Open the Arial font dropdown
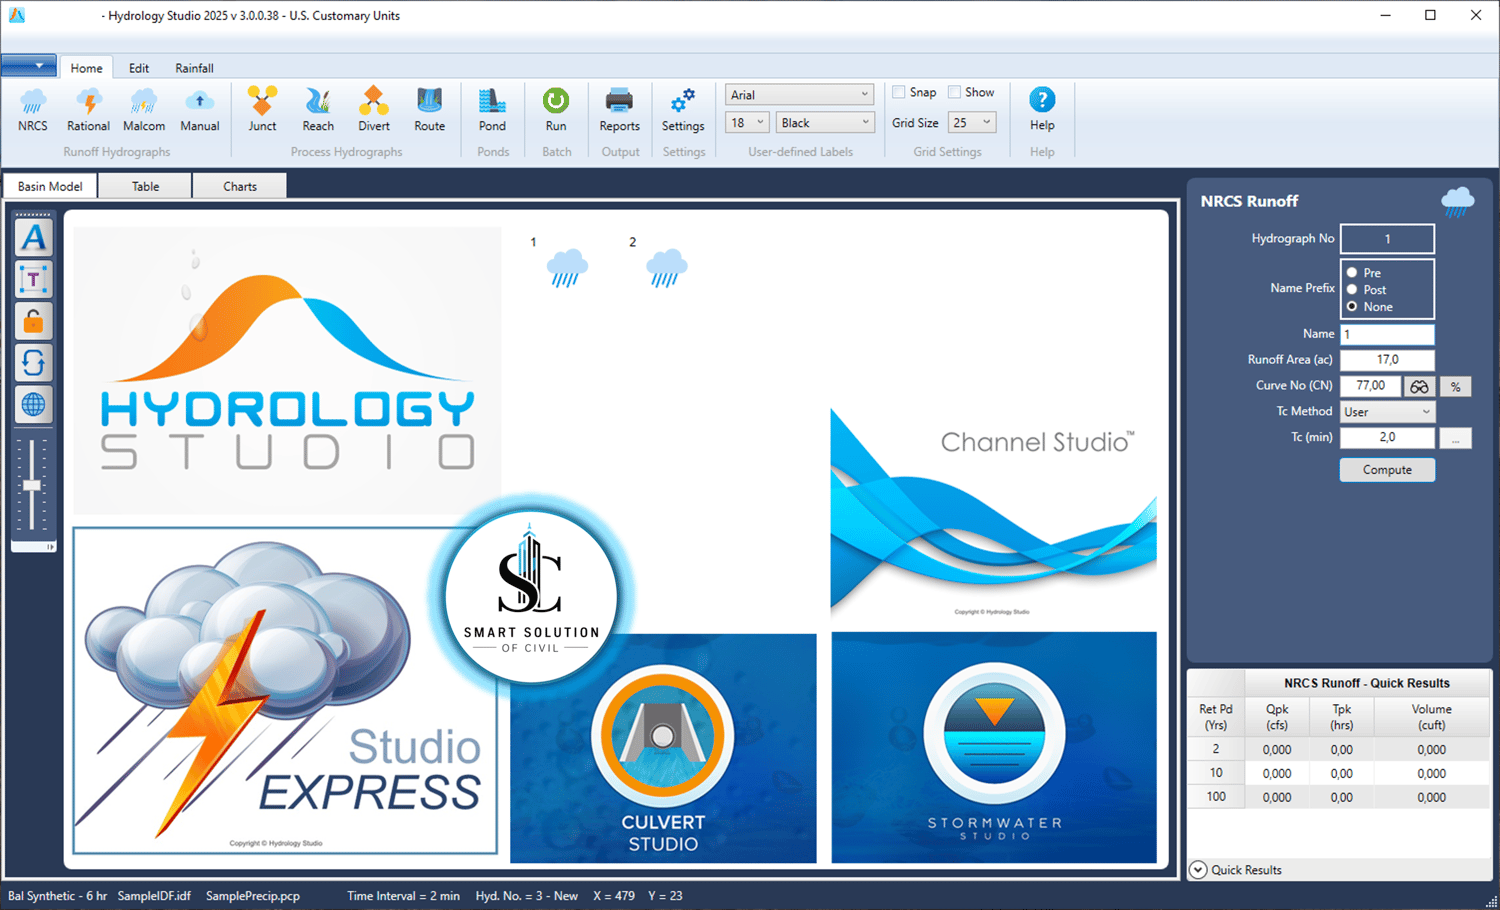This screenshot has width=1500, height=910. tap(799, 95)
